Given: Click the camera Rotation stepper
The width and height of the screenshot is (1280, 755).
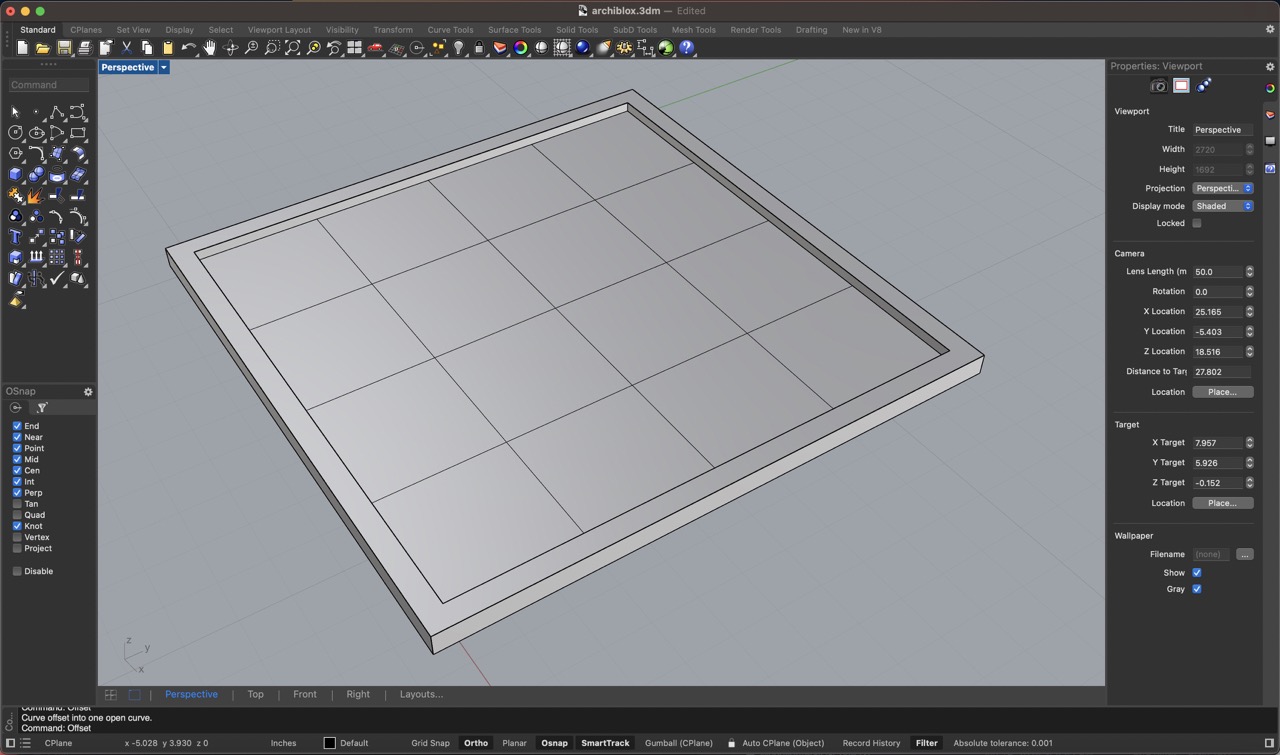Looking at the screenshot, I should 1249,291.
